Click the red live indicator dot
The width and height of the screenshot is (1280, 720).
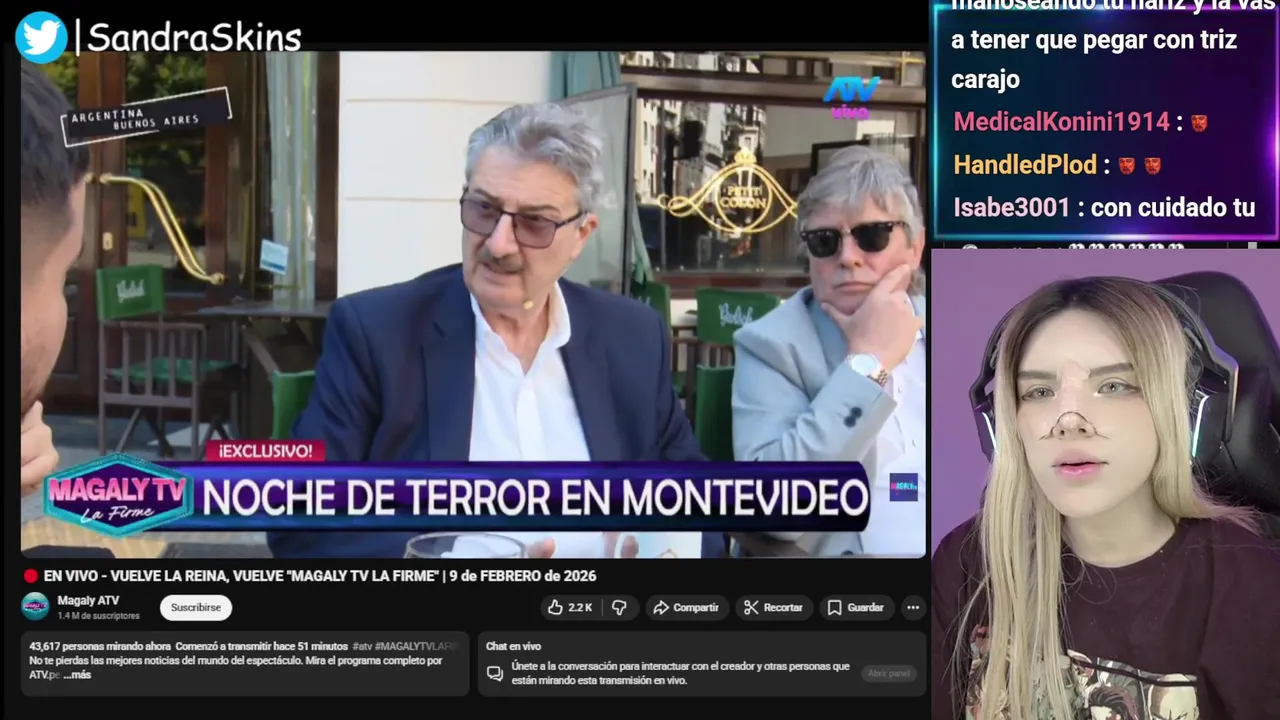click(x=30, y=576)
